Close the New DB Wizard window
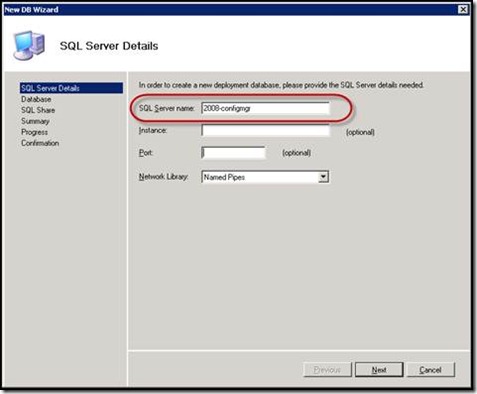The height and width of the screenshot is (394, 477). click(x=463, y=9)
